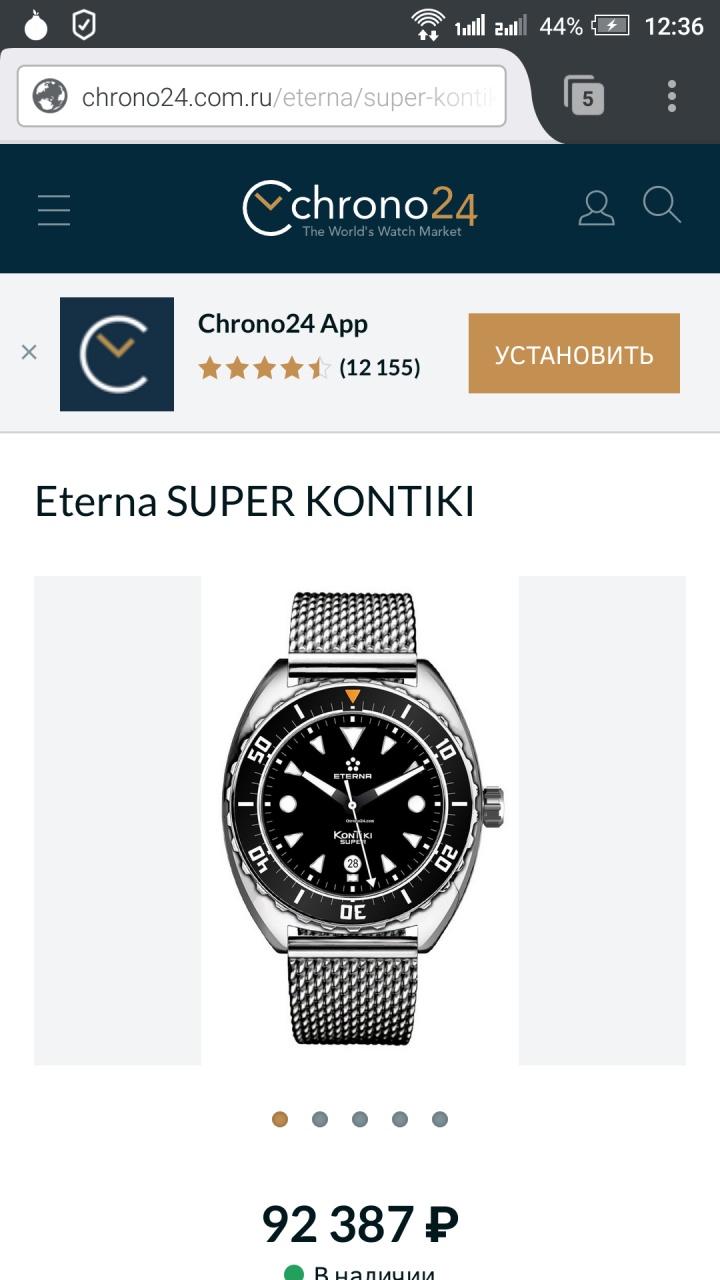The image size is (720, 1280).
Task: Open the browser three-dot overflow menu
Action: pos(672,96)
